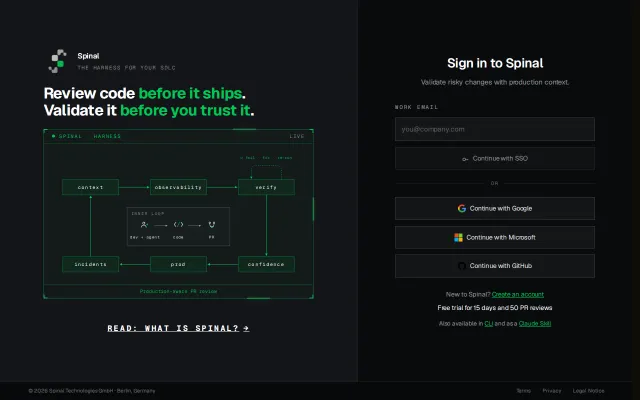Image resolution: width=640 pixels, height=400 pixels.
Task: Click the Microsoft logo icon
Action: point(458,238)
